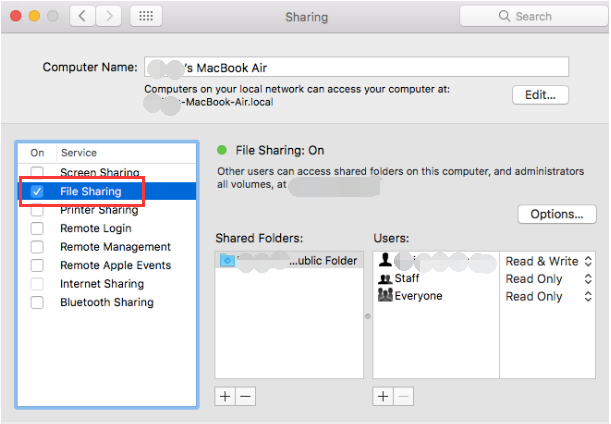The width and height of the screenshot is (611, 424).
Task: Click the red window close button
Action: click(16, 16)
